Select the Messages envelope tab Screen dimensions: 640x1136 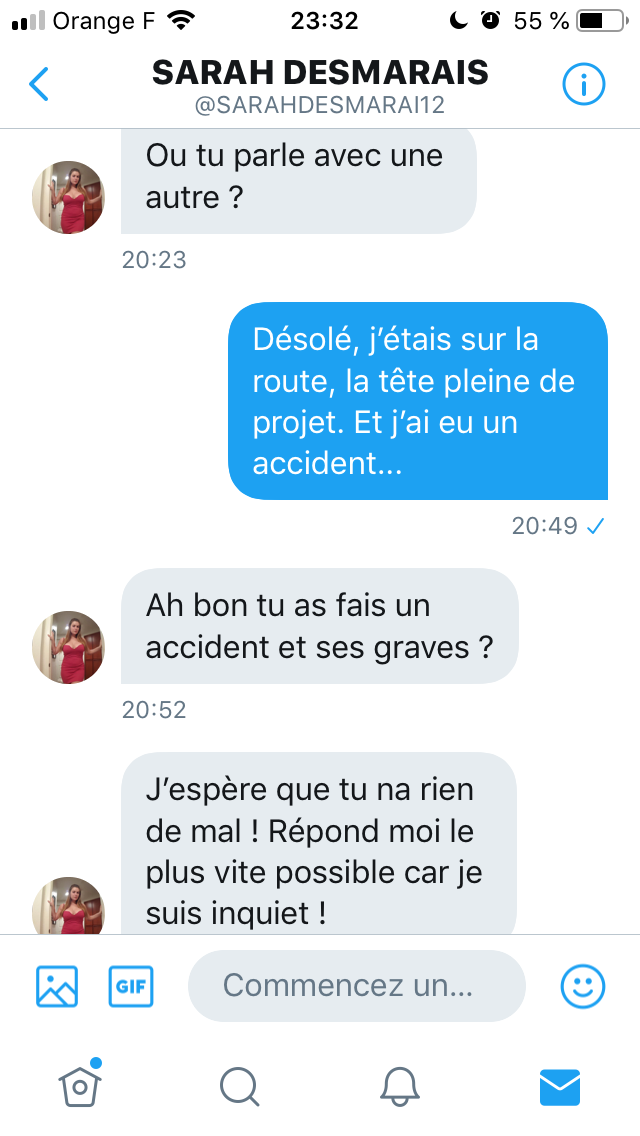pos(560,1087)
